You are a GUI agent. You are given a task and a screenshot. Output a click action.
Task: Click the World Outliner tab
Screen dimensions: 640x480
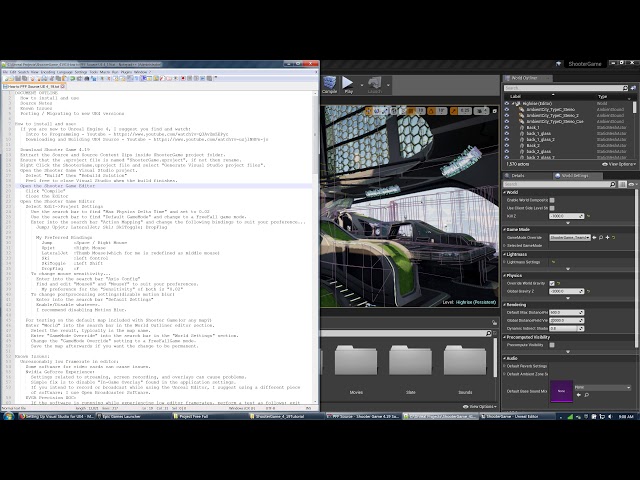point(524,78)
